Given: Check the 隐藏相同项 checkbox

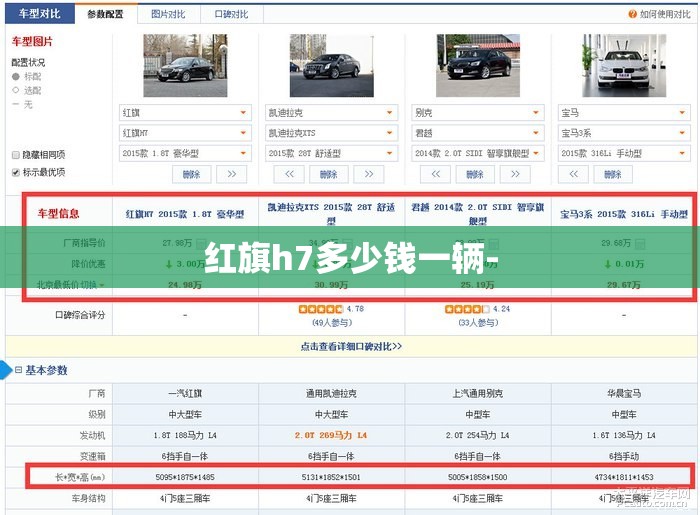Looking at the screenshot, I should [x=16, y=155].
